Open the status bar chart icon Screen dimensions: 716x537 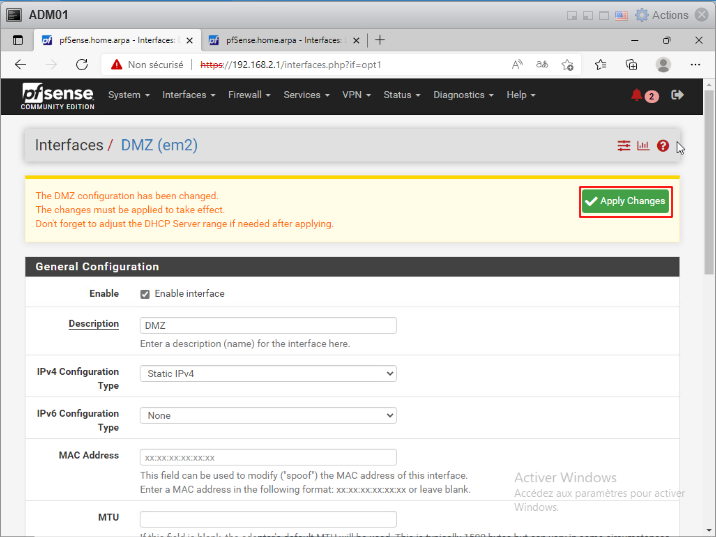[643, 146]
